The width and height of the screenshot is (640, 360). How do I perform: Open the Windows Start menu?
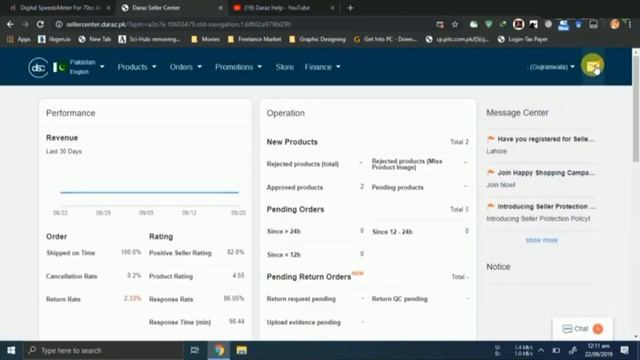11,350
